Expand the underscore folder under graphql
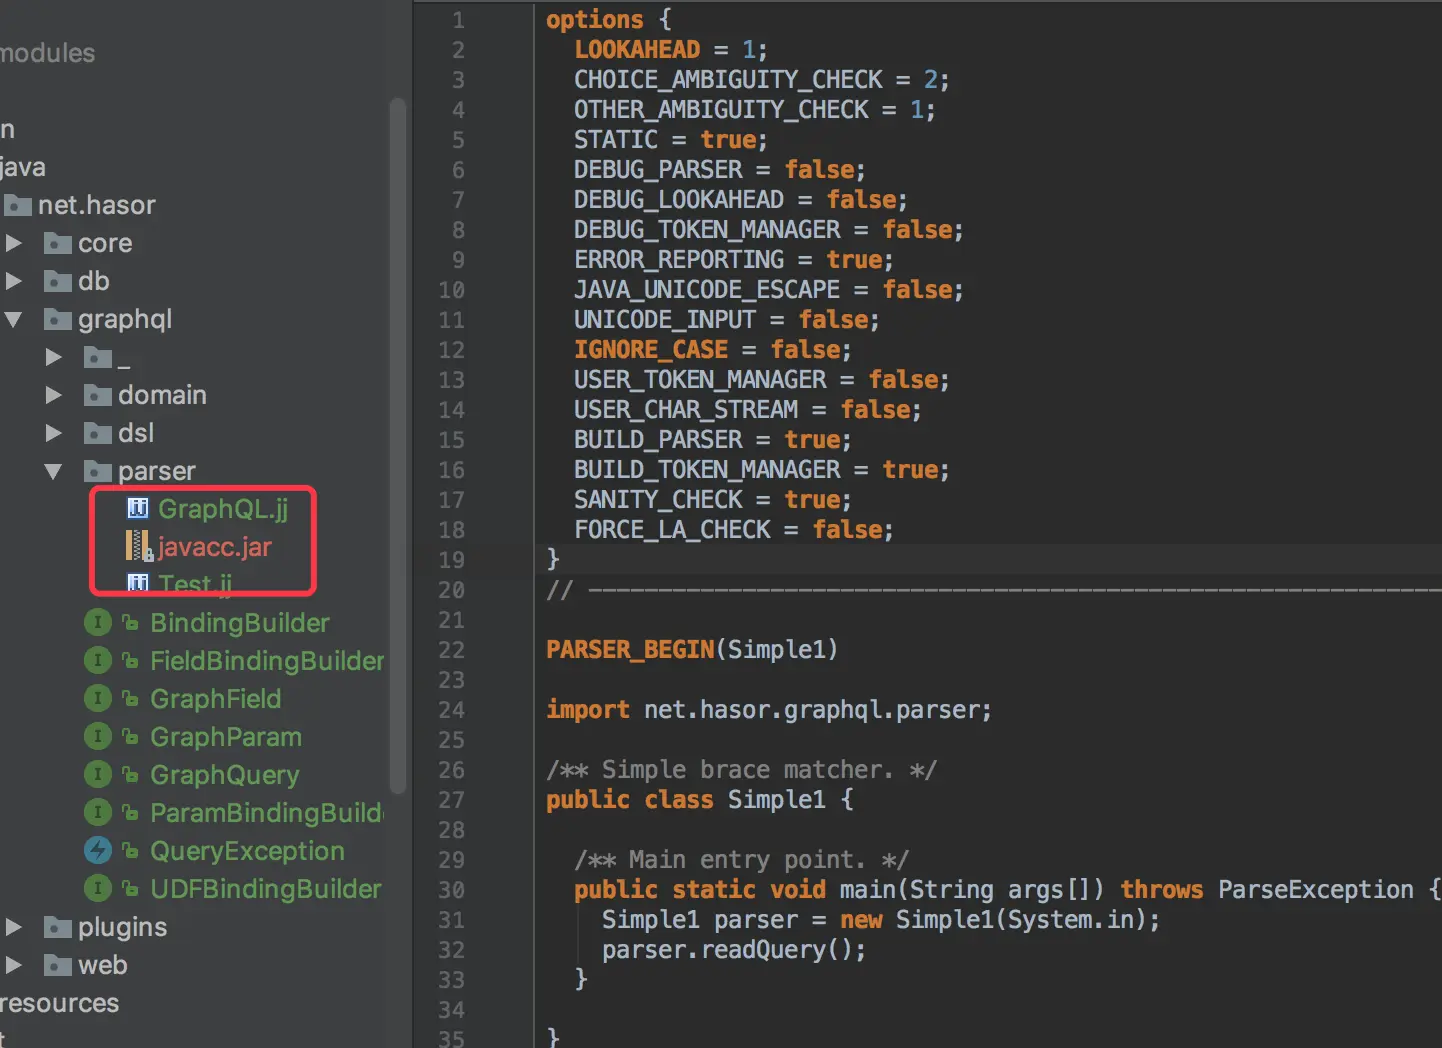 click(54, 357)
